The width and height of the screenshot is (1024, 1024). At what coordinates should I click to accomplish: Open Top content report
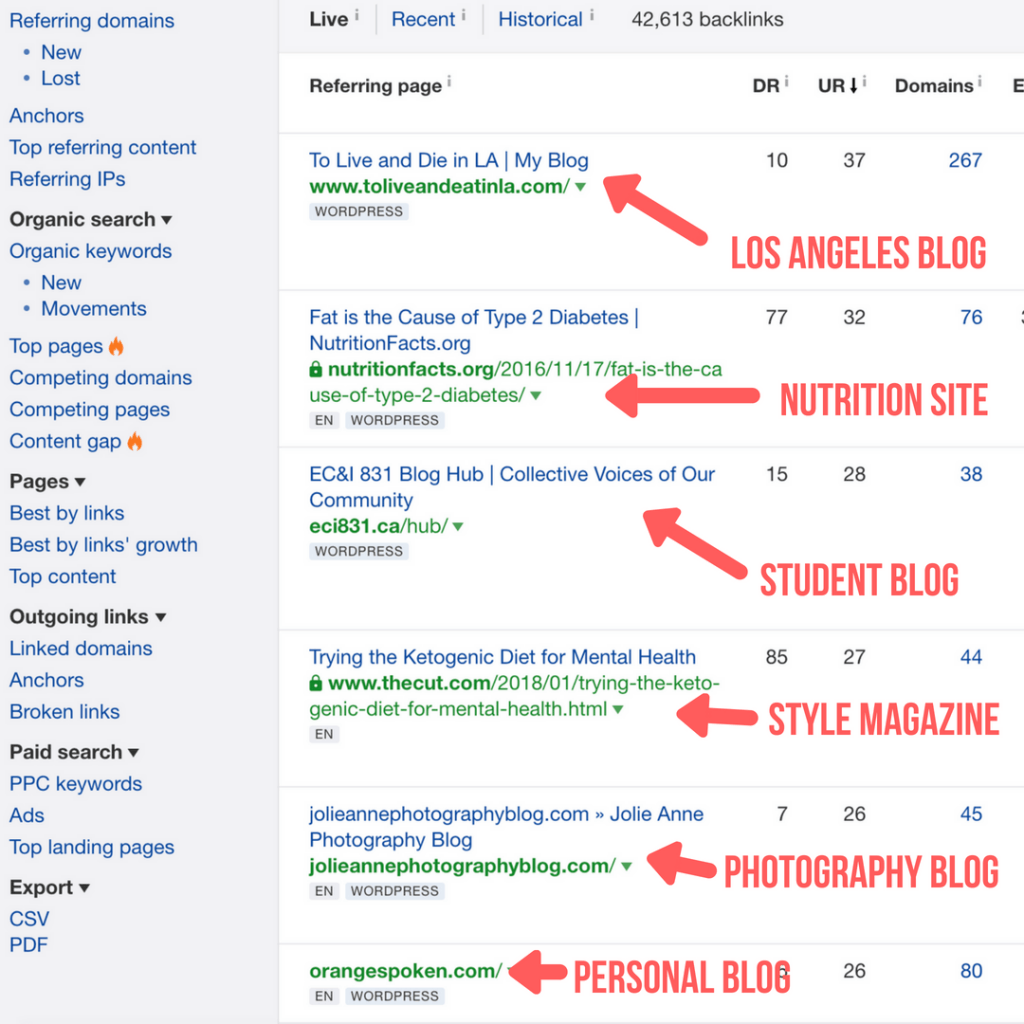point(63,577)
